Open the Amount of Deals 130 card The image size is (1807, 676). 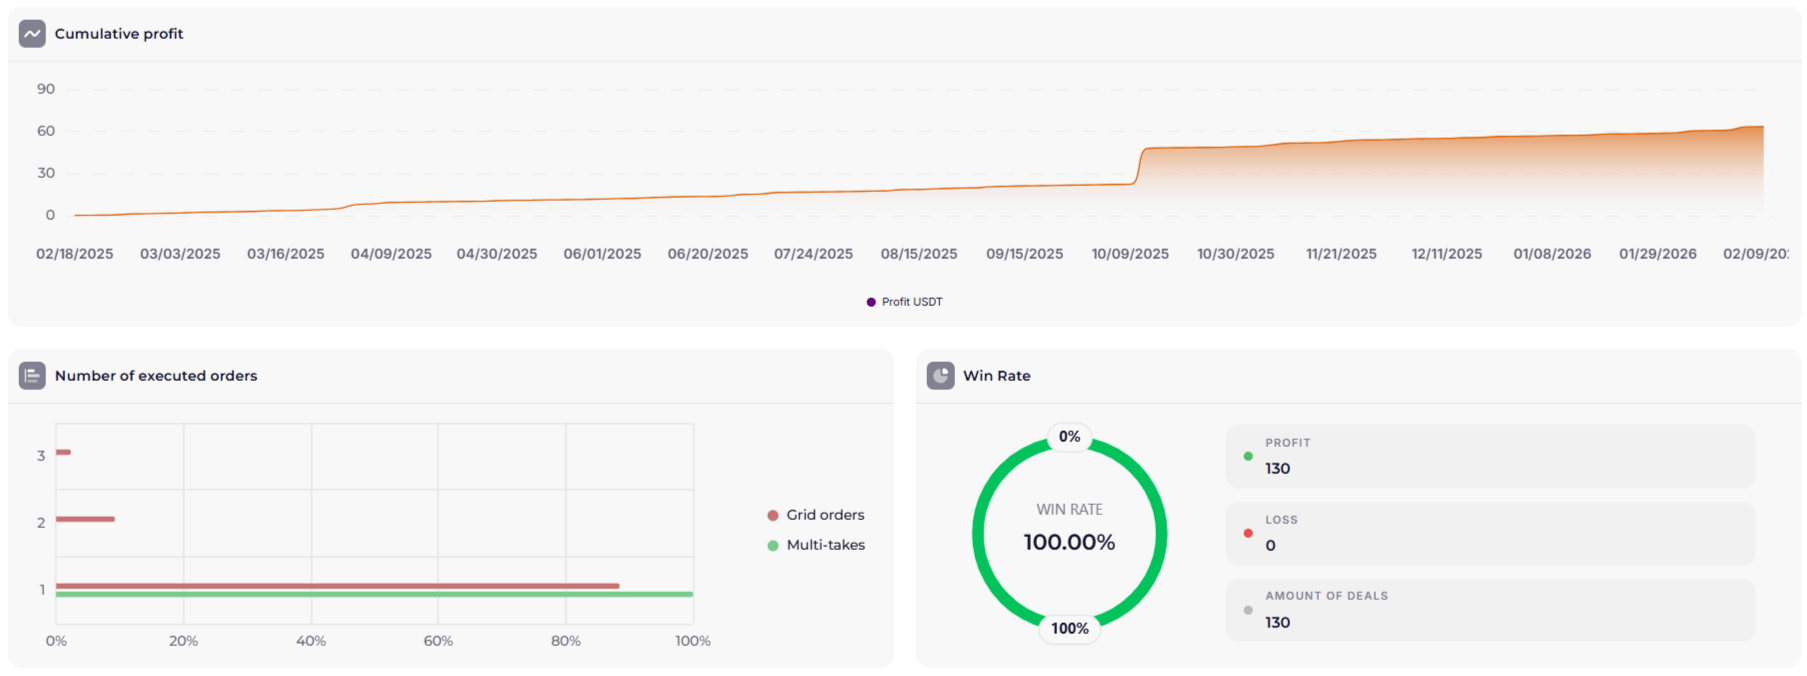[1489, 610]
